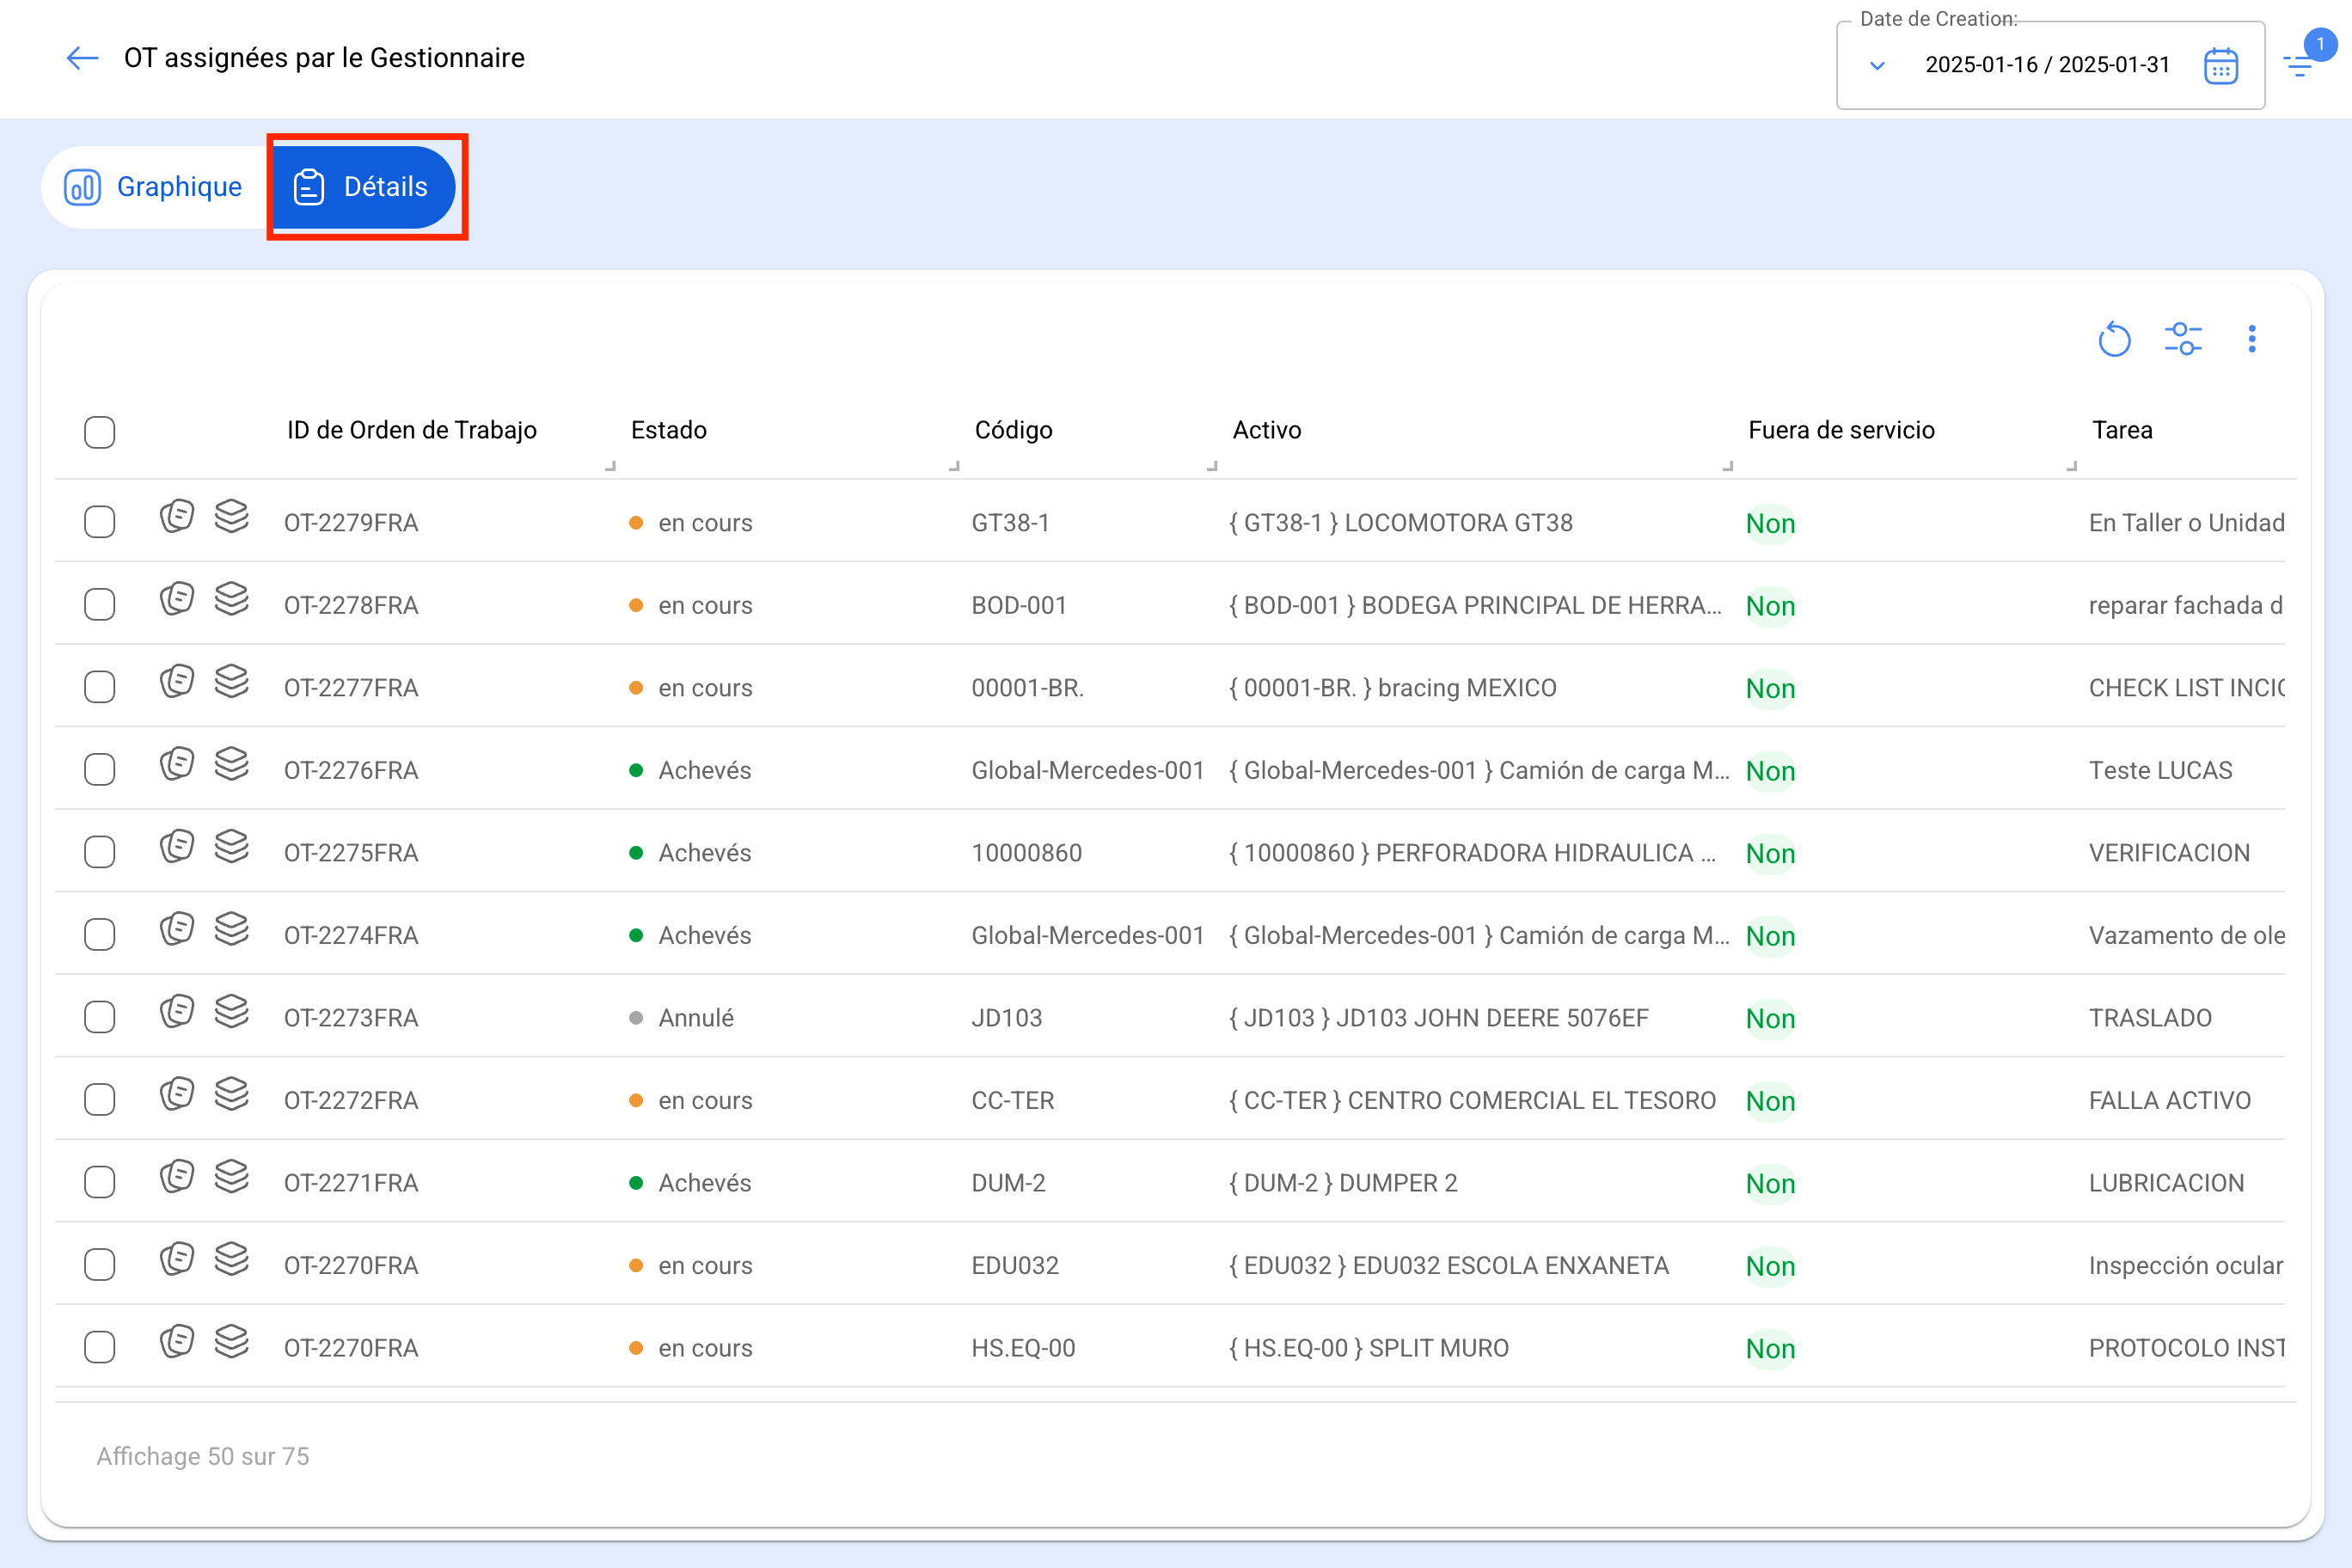
Task: Sort by the Código column header
Action: 1013,430
